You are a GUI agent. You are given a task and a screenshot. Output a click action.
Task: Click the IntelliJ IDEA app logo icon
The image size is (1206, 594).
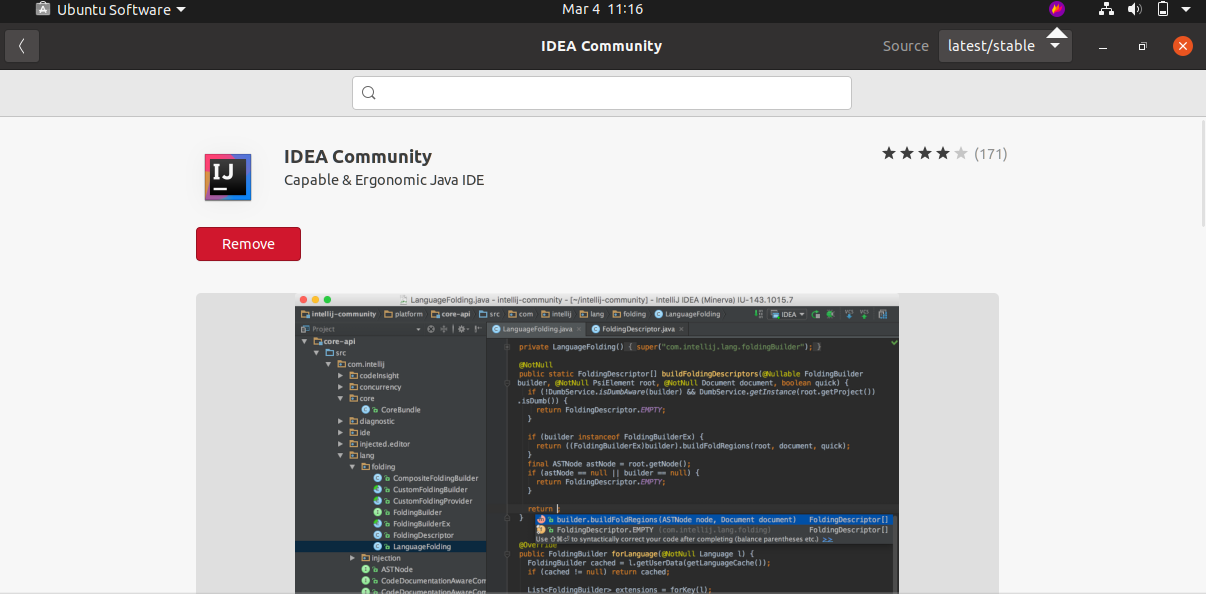click(228, 177)
